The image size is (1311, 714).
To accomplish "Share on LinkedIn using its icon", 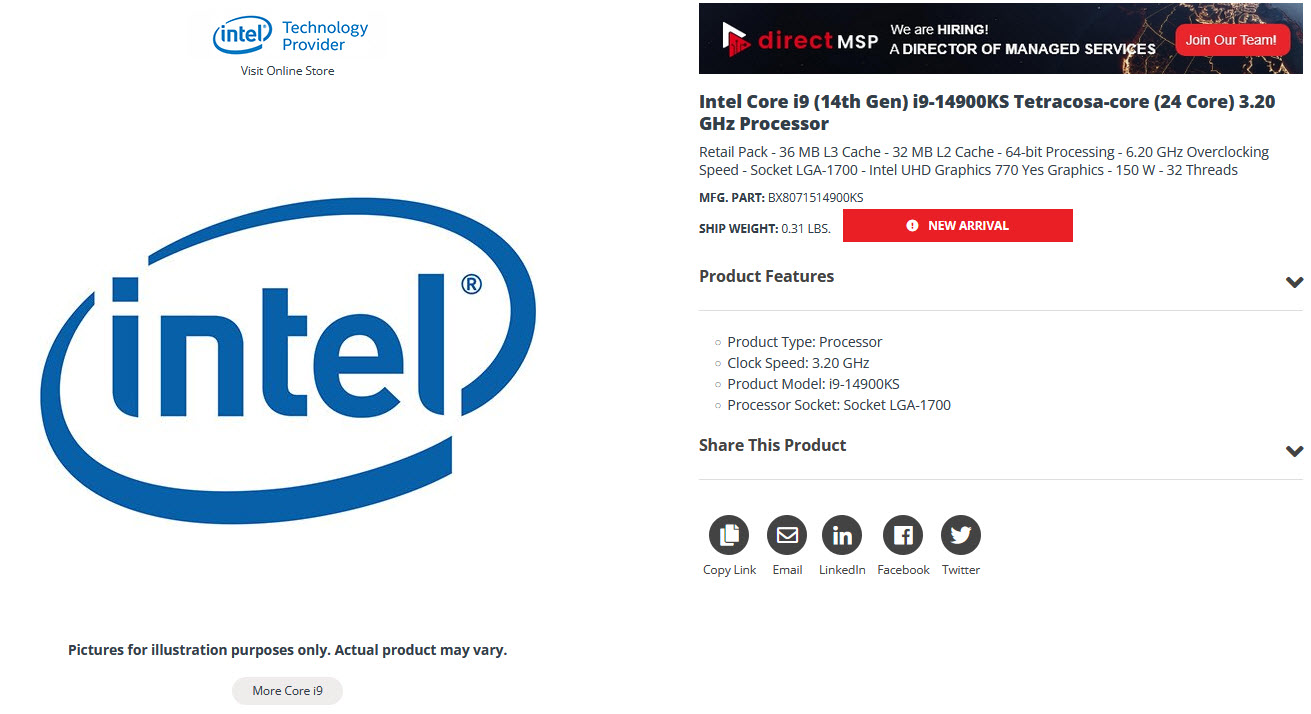I will click(x=842, y=536).
